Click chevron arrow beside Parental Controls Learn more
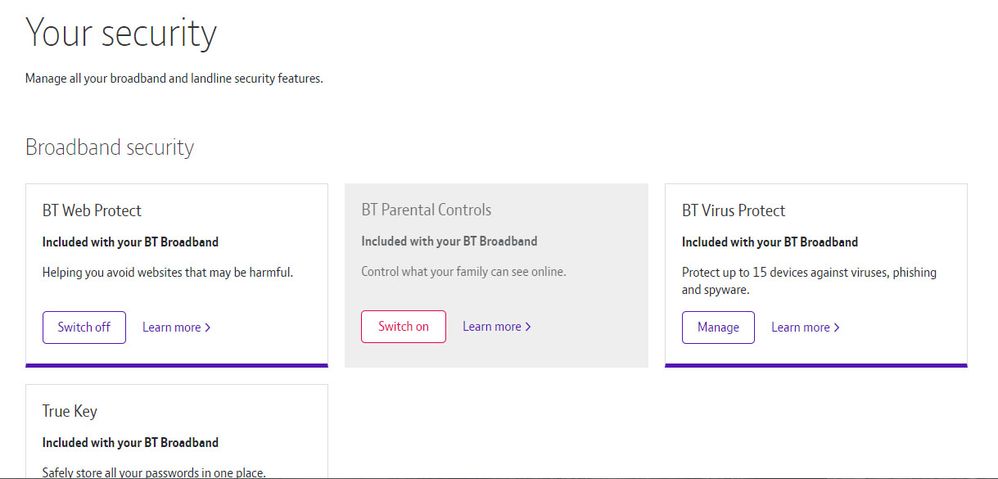This screenshot has width=998, height=479. 528,327
